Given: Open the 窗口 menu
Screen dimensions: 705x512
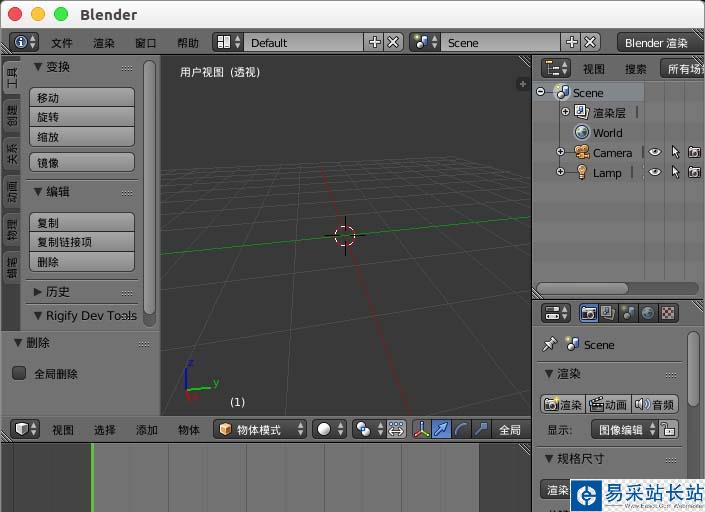Looking at the screenshot, I should (x=146, y=43).
